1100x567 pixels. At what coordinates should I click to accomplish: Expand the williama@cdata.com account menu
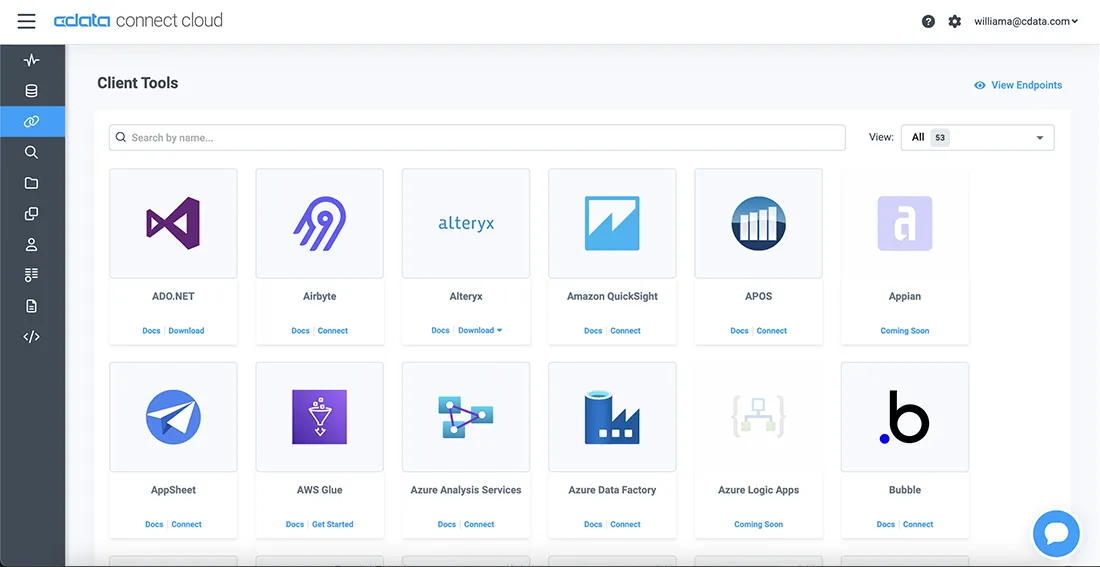tap(1026, 21)
